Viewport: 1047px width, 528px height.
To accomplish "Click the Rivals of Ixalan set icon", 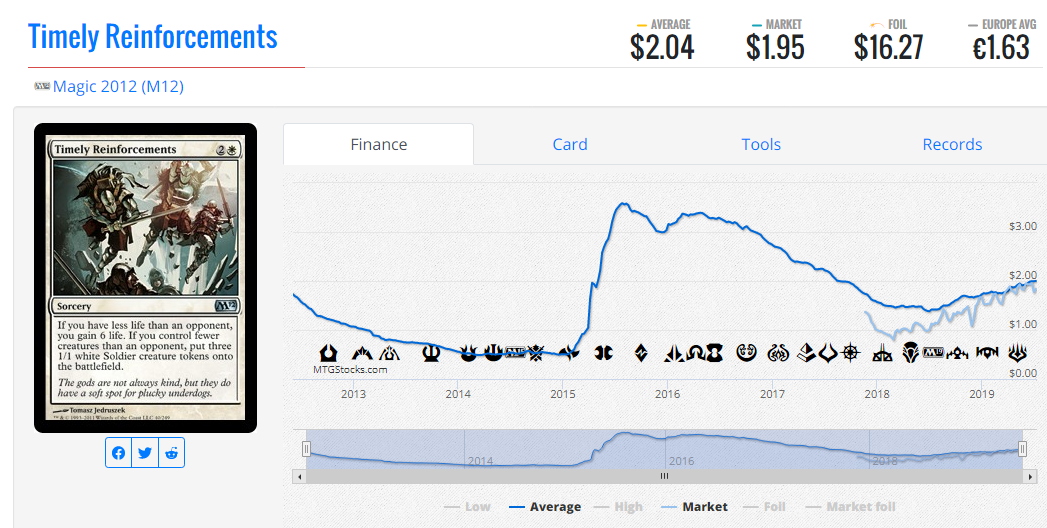I will pos(882,352).
